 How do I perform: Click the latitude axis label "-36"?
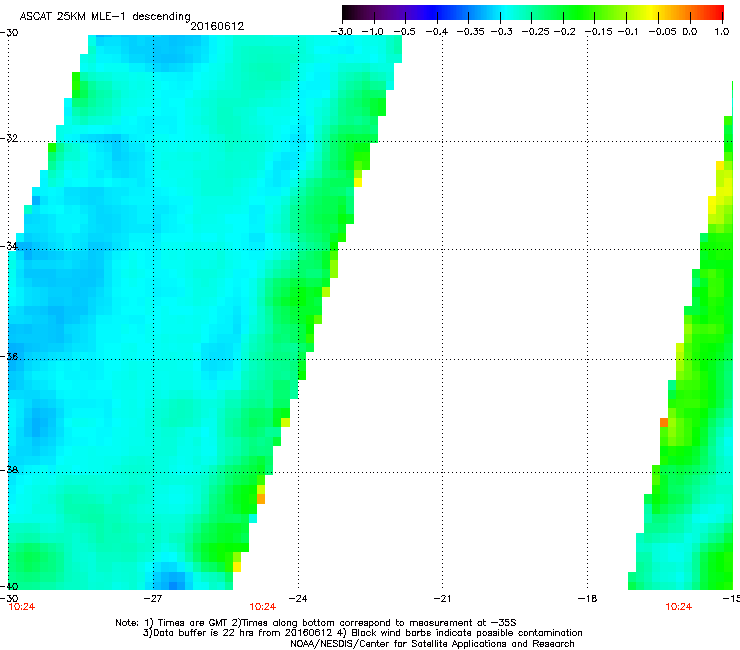(9, 356)
